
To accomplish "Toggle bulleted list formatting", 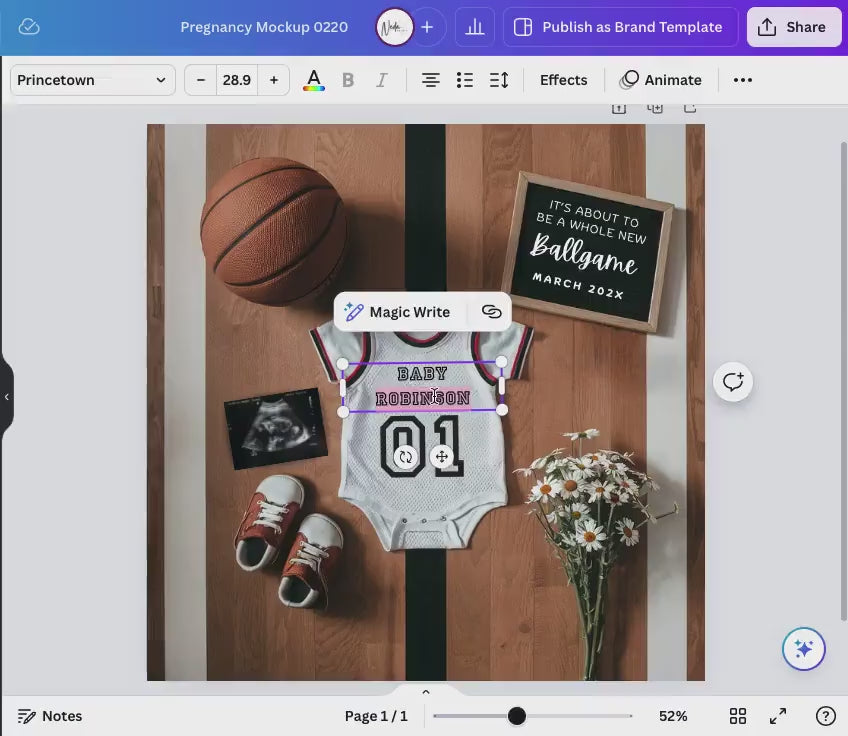I will coord(464,80).
